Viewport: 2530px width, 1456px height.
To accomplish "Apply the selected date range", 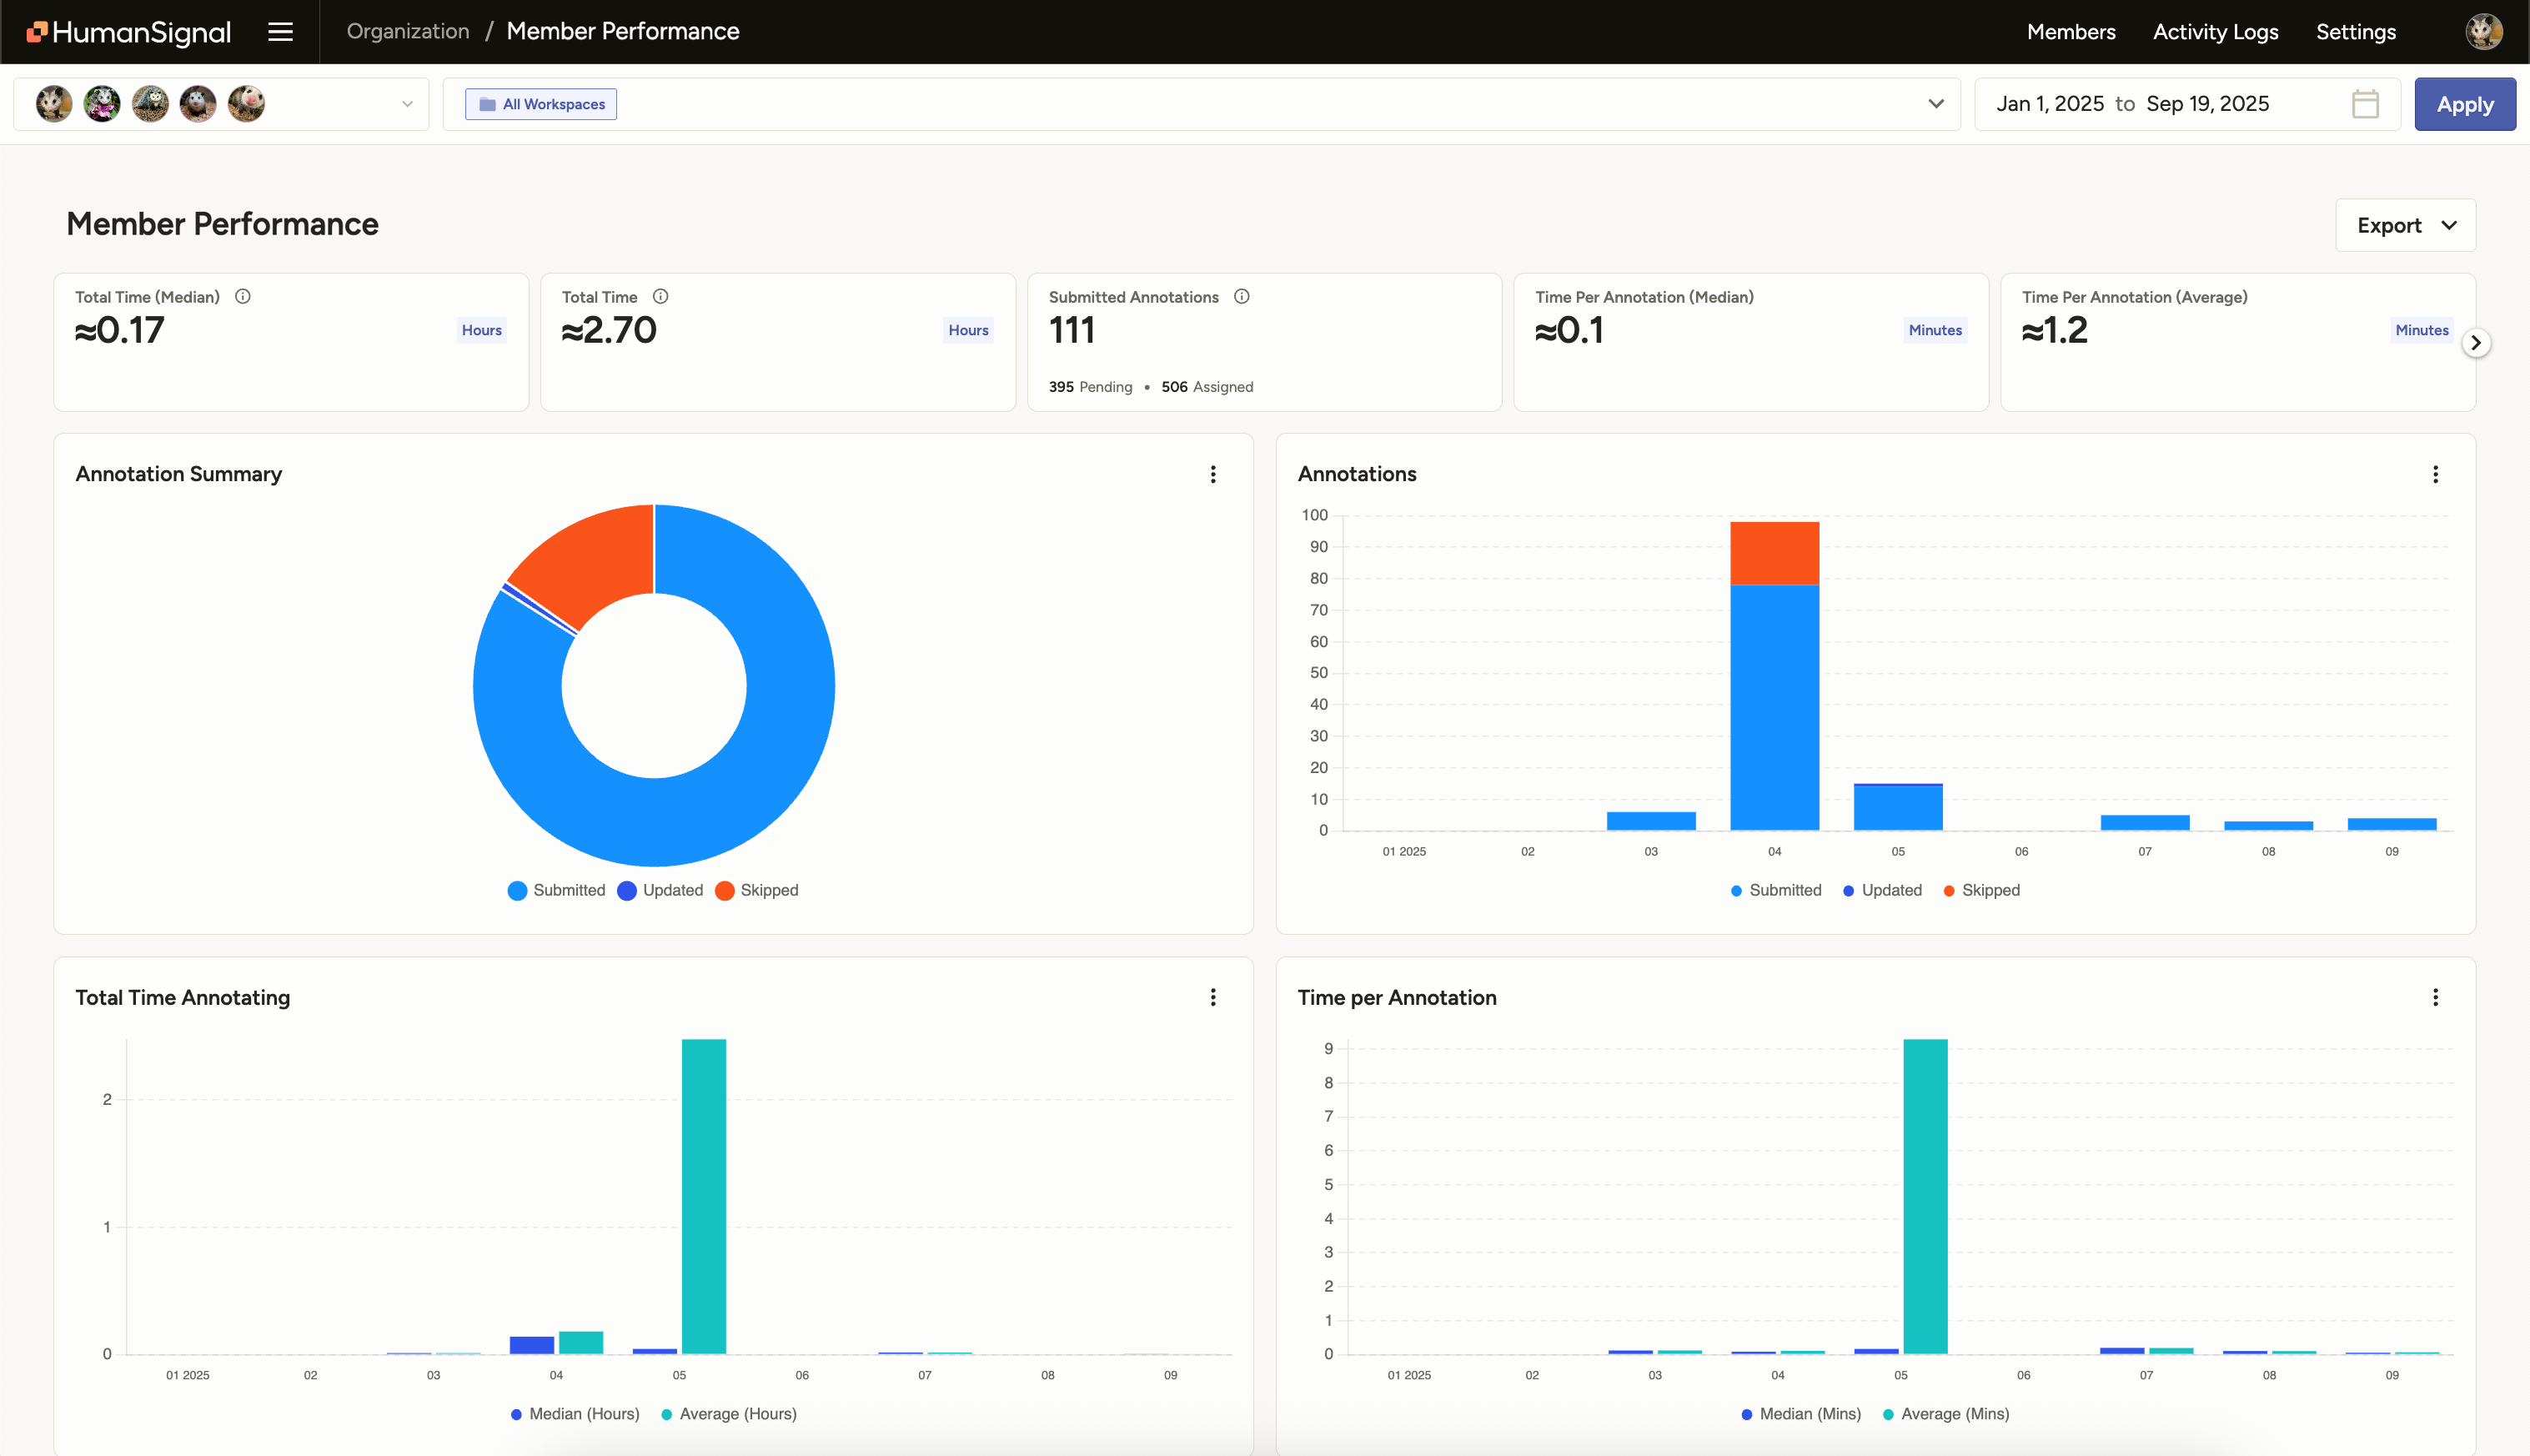I will click(x=2465, y=103).
